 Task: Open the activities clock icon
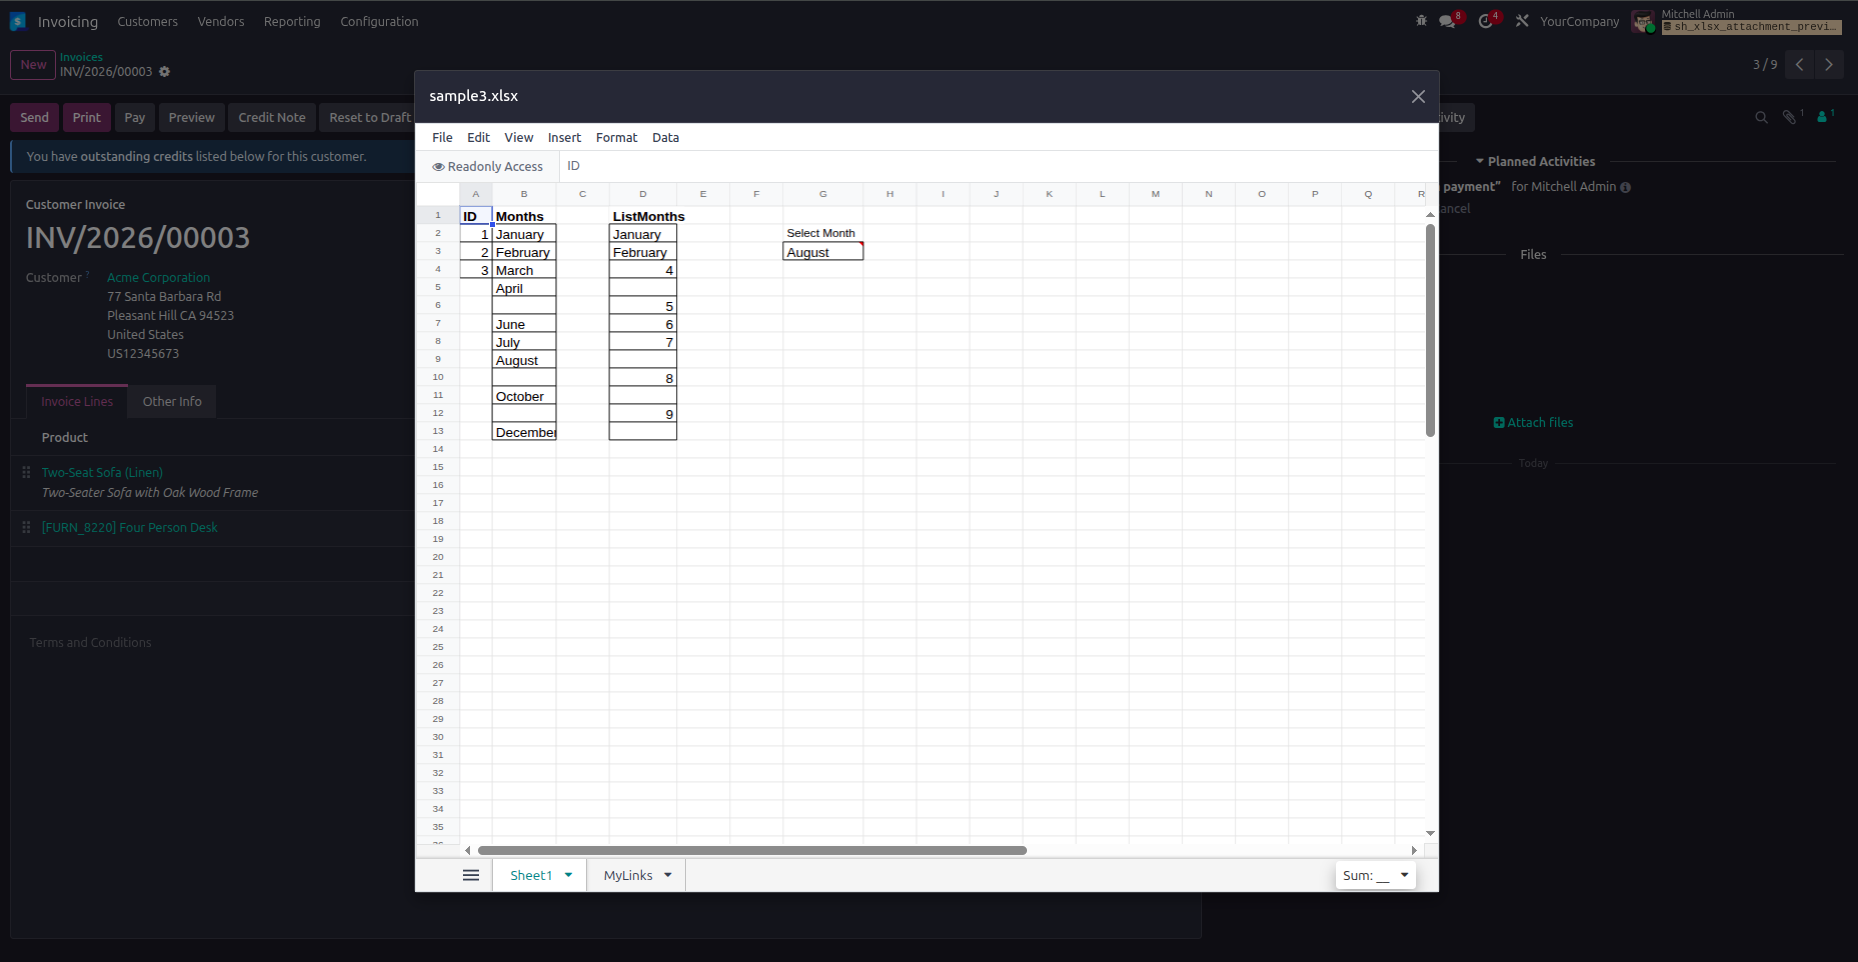point(1486,21)
